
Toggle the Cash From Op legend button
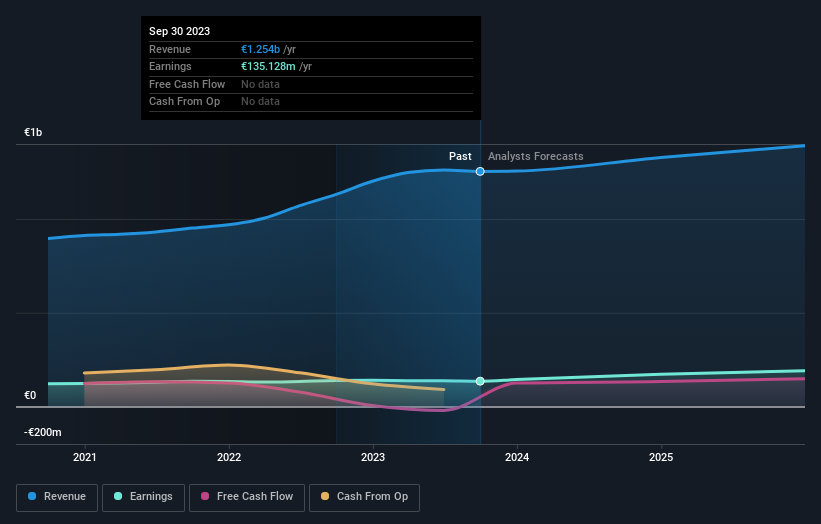[364, 497]
